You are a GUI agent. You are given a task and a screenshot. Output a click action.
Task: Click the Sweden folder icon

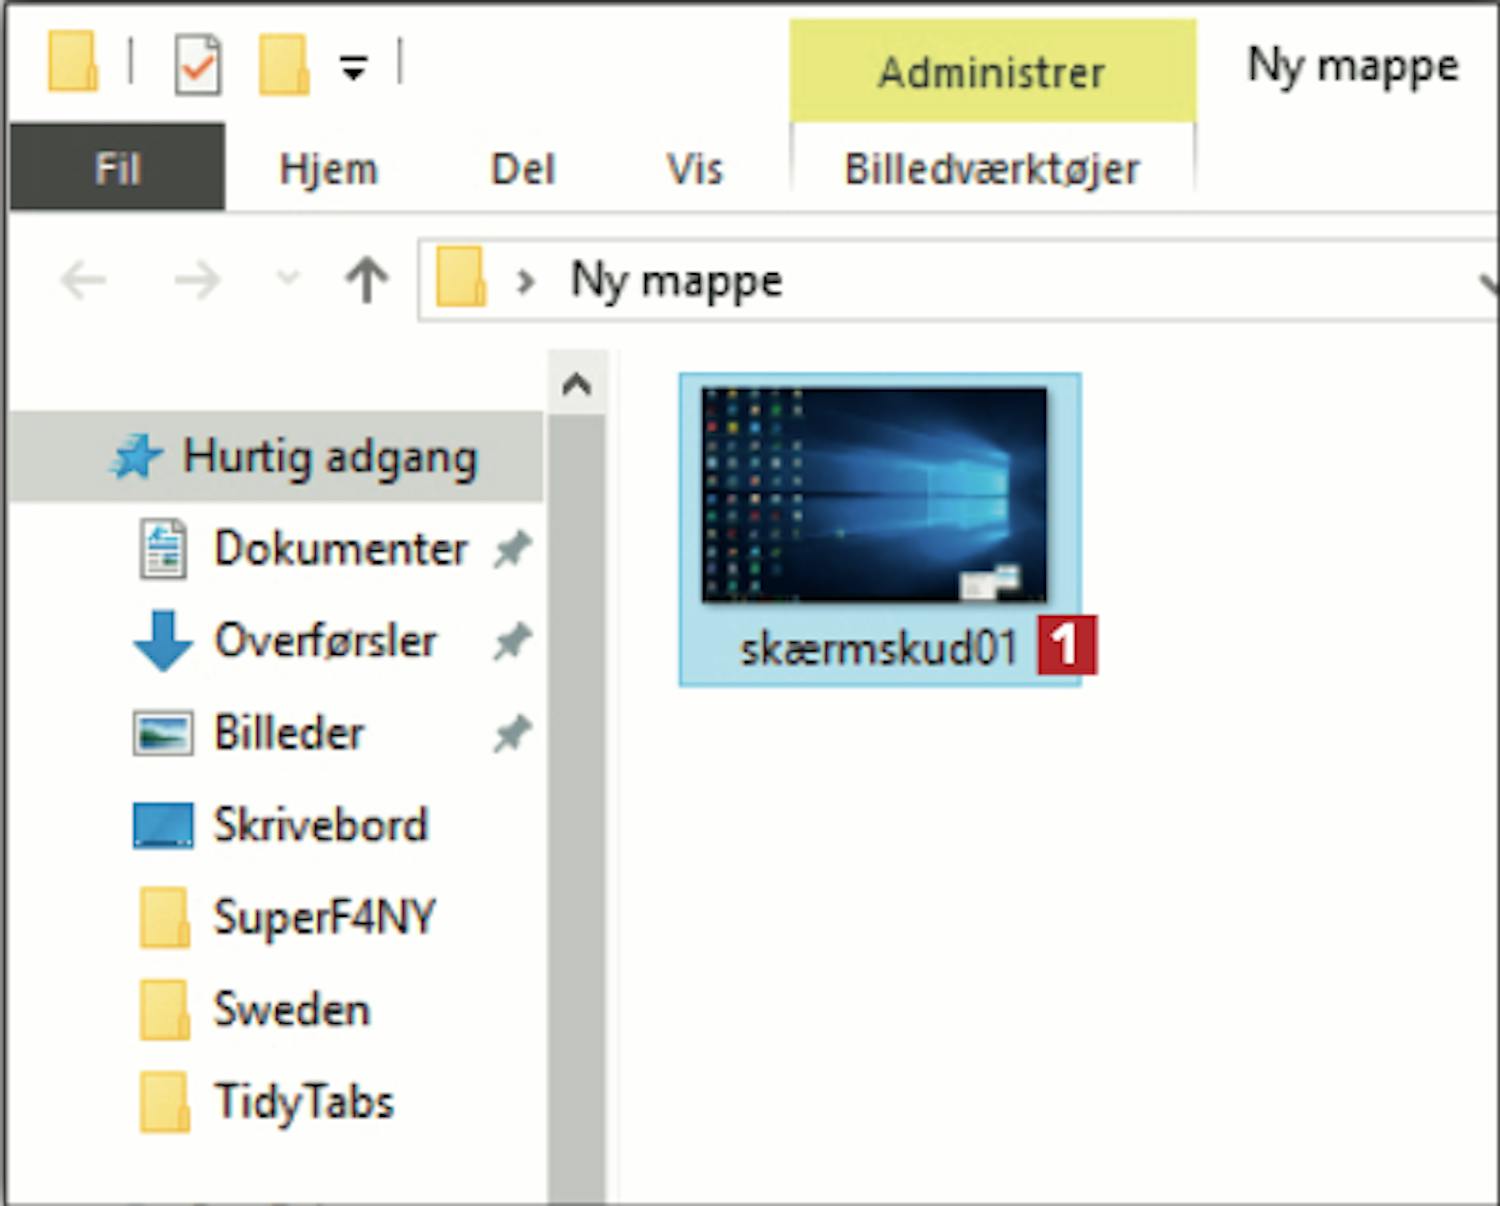(x=164, y=1009)
